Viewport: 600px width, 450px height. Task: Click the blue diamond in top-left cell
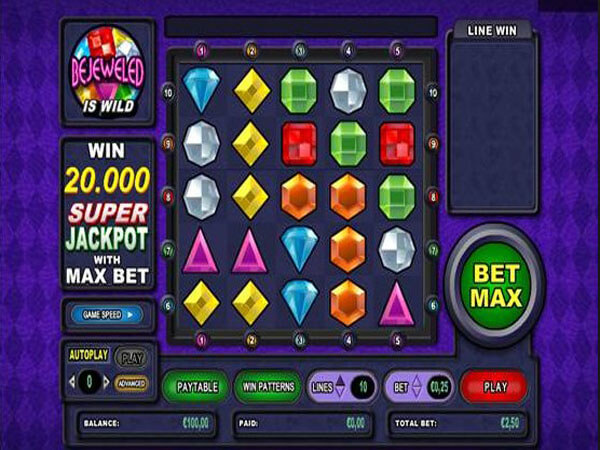(201, 90)
